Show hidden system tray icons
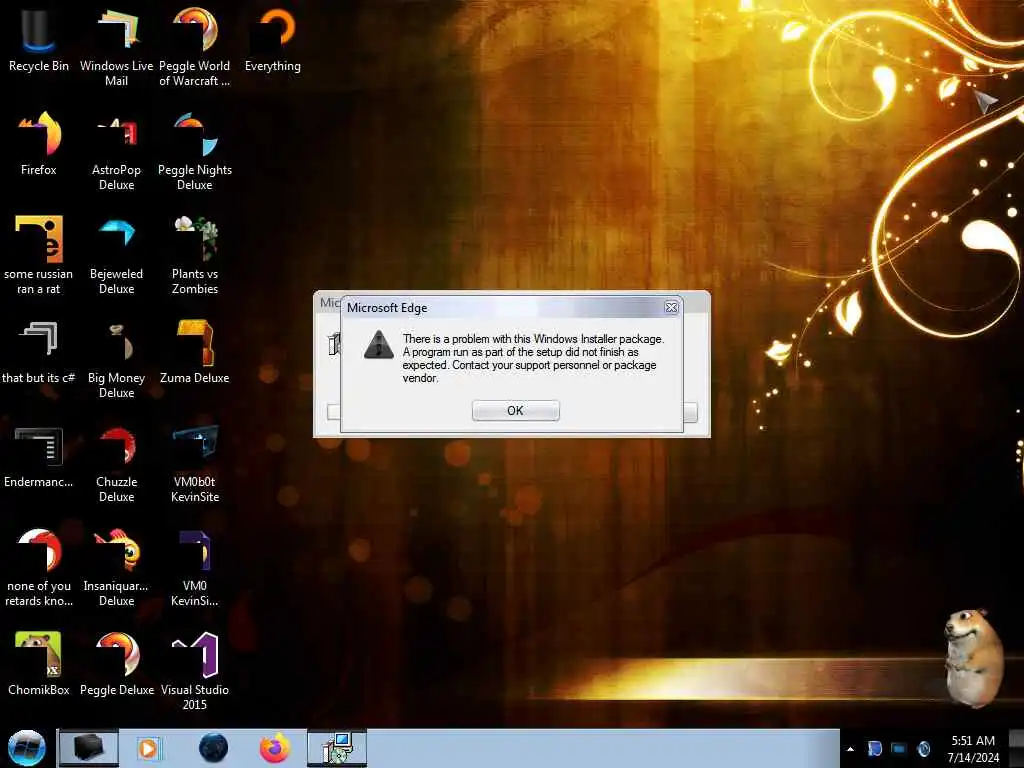This screenshot has height=768, width=1024. (850, 749)
